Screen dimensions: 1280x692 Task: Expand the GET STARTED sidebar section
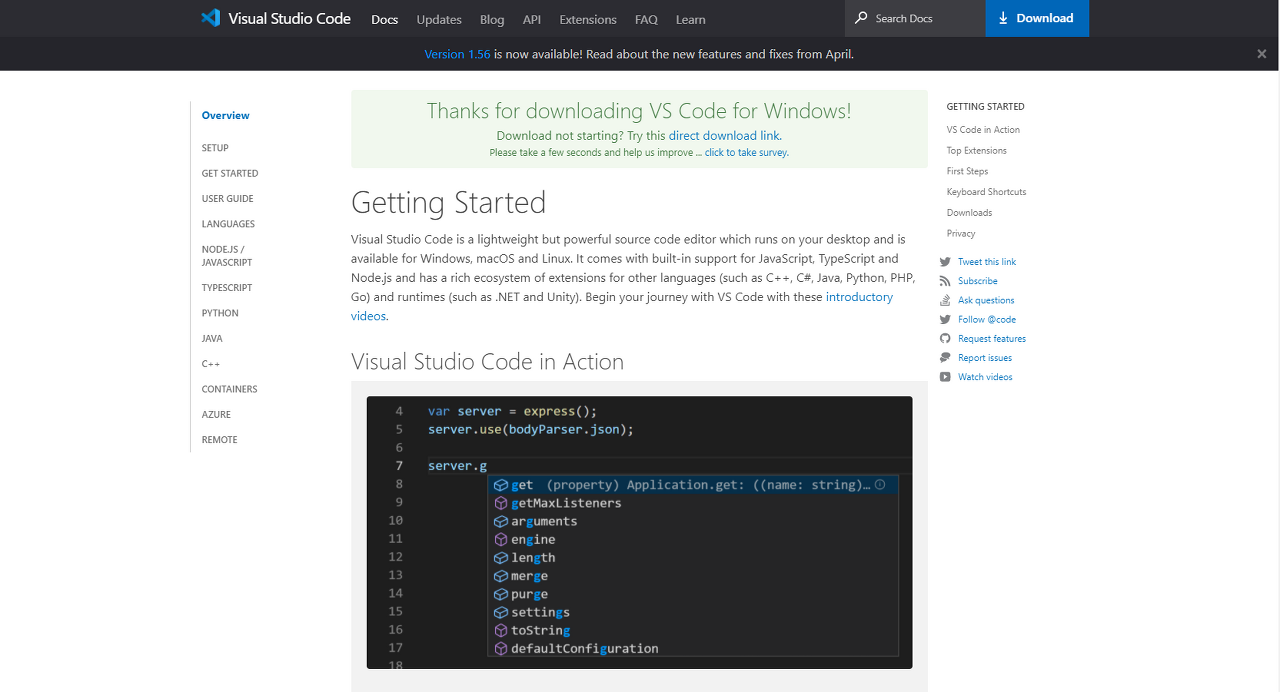click(x=230, y=173)
